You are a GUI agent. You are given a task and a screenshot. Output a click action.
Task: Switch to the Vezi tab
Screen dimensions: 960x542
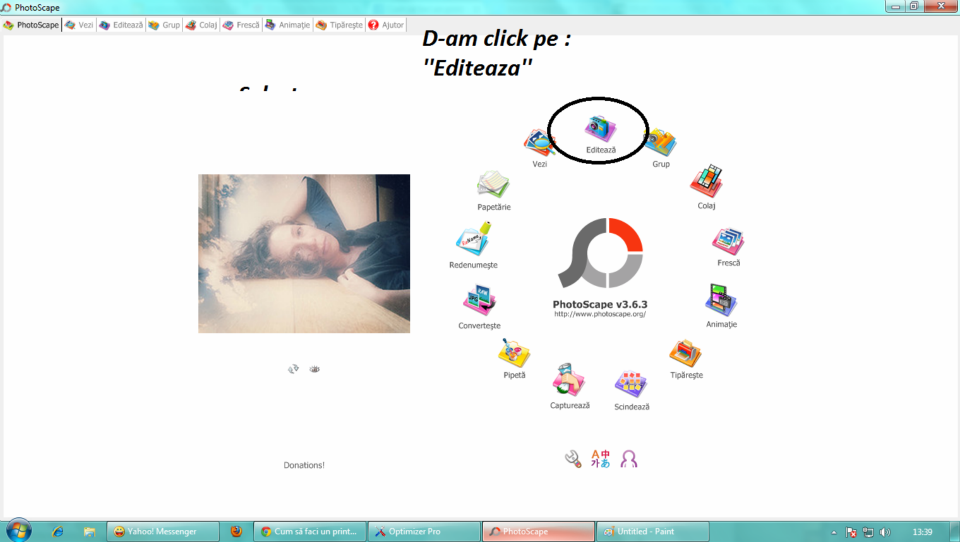point(79,25)
